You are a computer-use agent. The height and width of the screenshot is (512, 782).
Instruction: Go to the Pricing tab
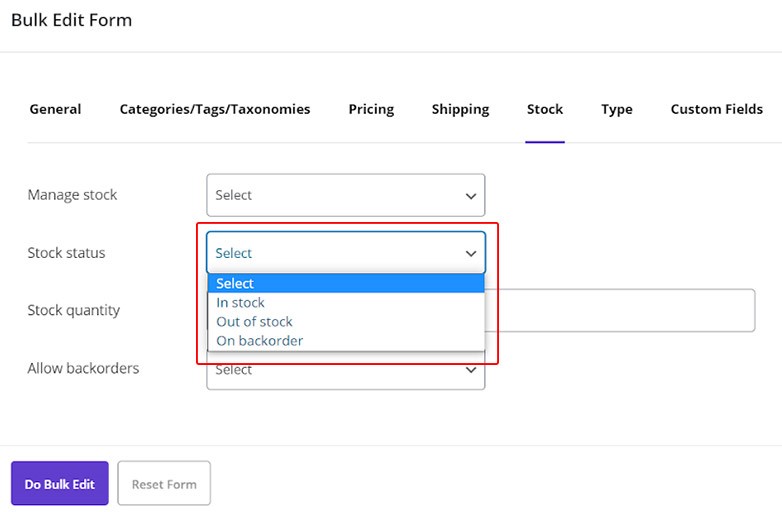pos(371,109)
